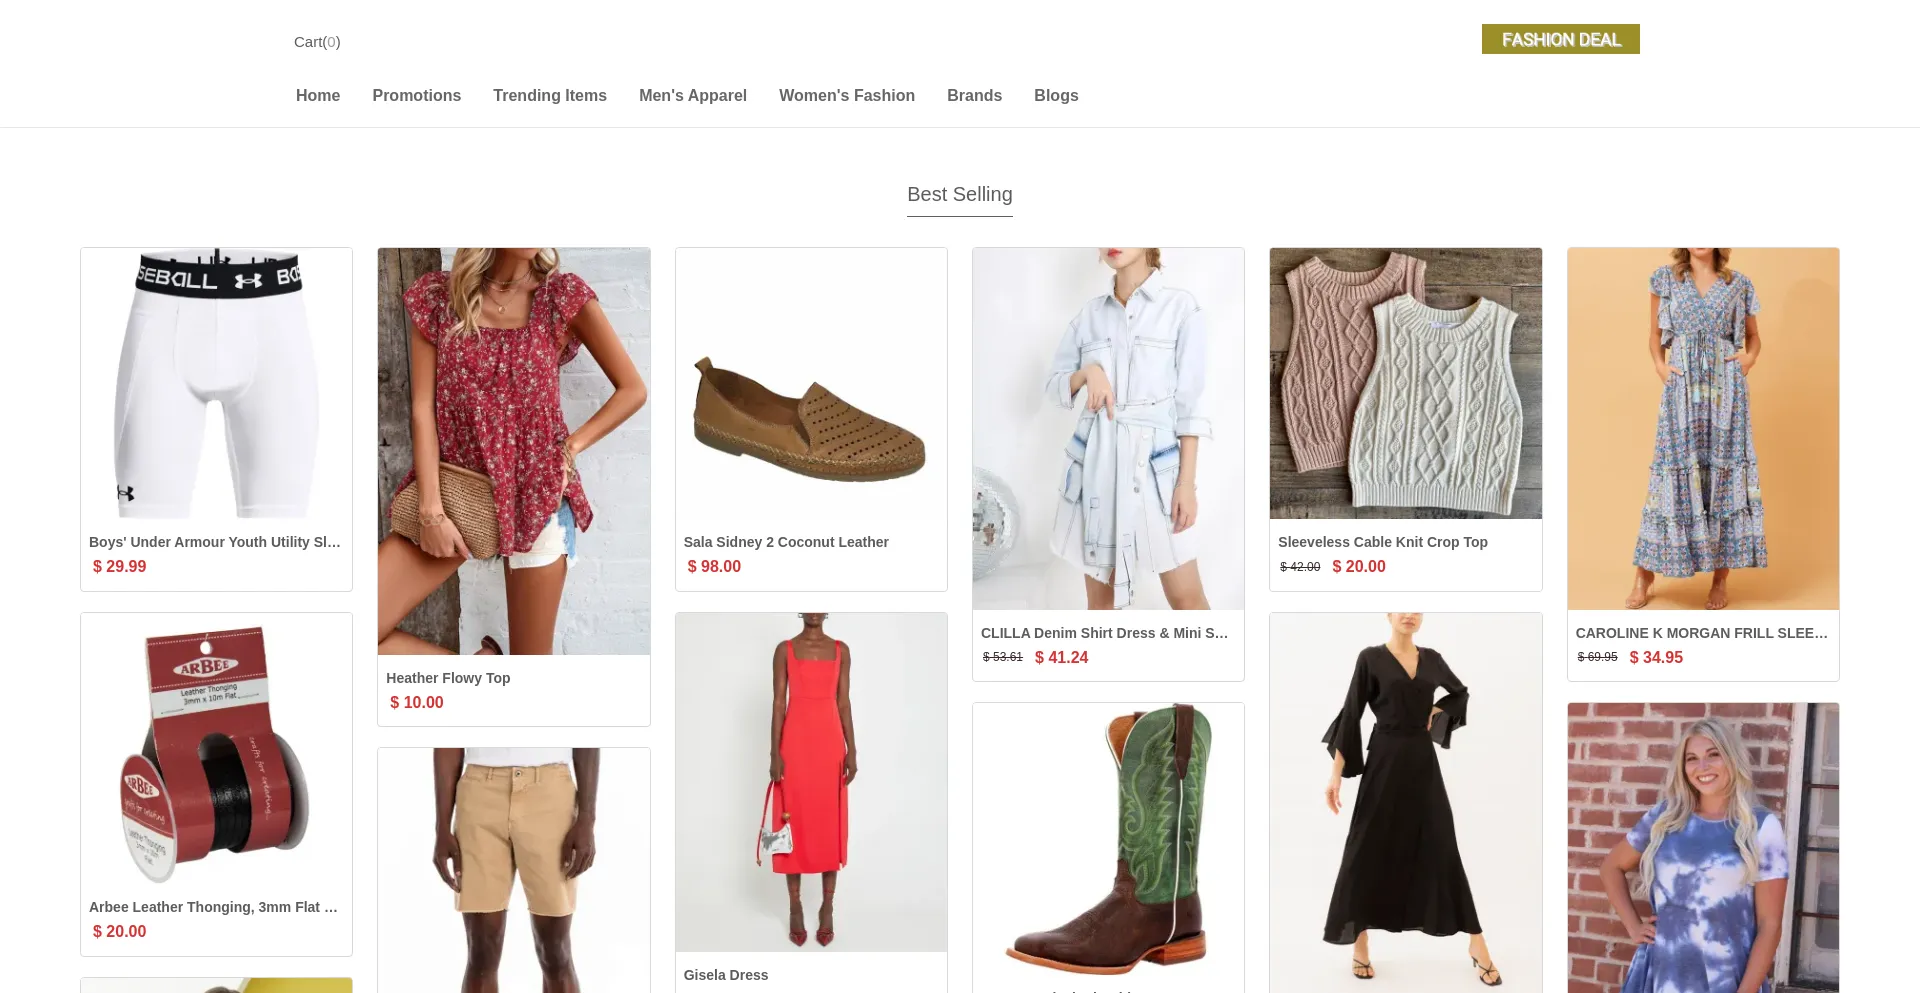The height and width of the screenshot is (993, 1920).
Task: Go to the Home menu item
Action: coord(318,96)
